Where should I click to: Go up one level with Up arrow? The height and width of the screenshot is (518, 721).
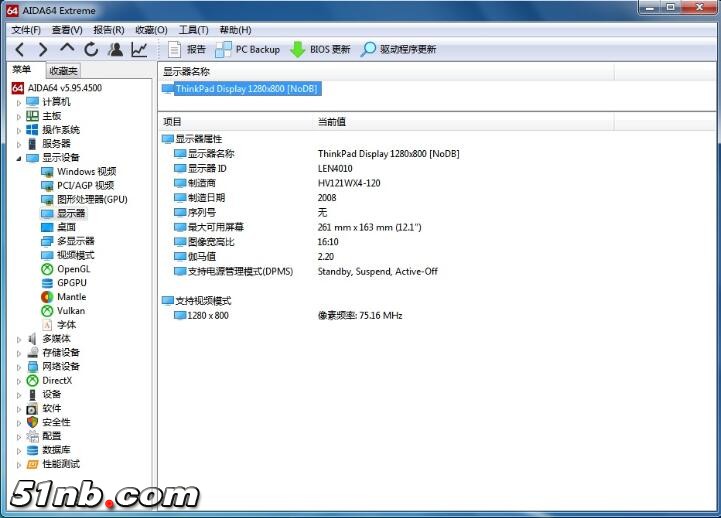pos(67,49)
